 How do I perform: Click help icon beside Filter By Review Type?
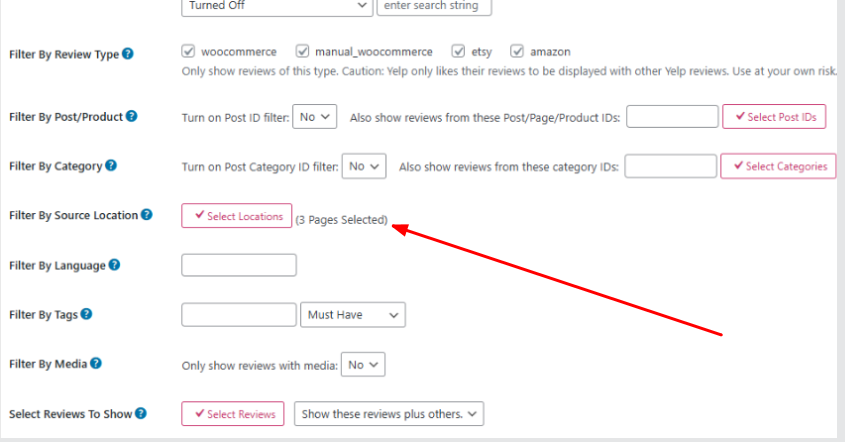click(x=128, y=54)
